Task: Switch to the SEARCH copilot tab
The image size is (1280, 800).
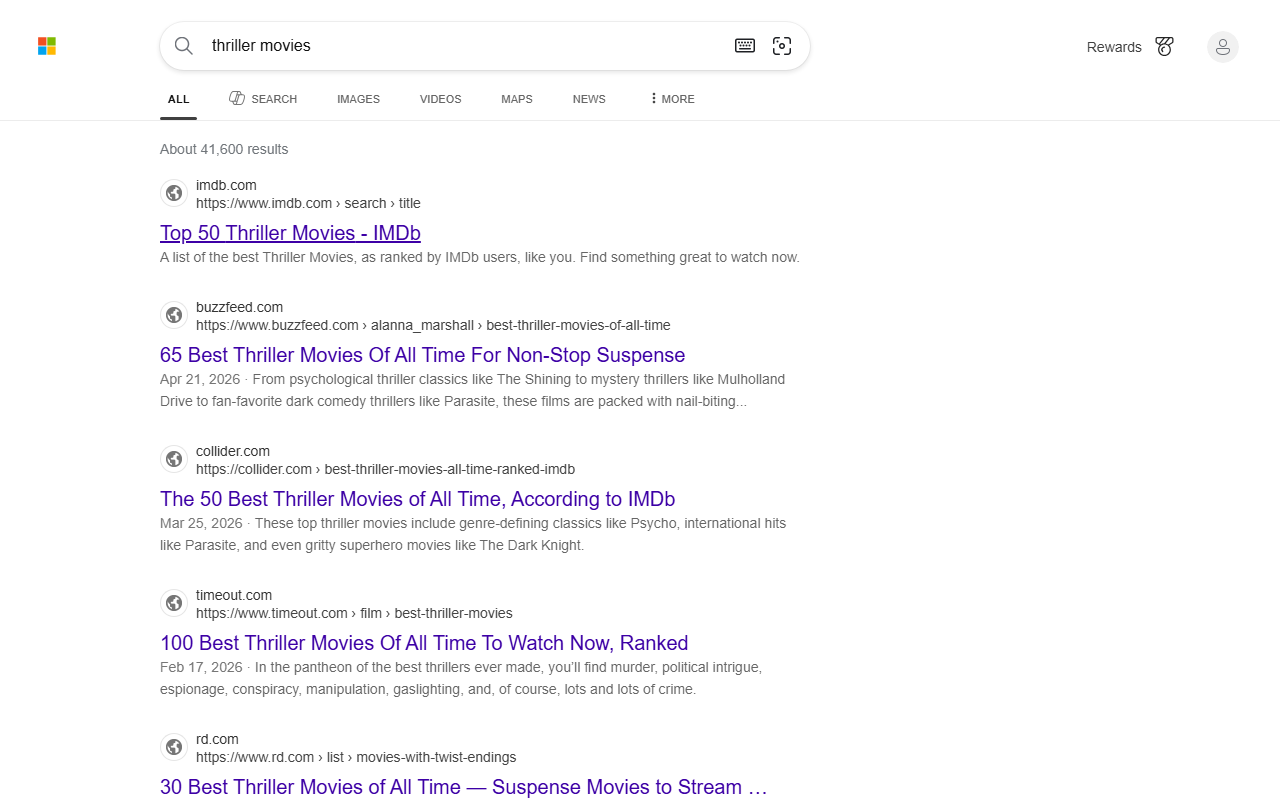Action: click(x=263, y=99)
